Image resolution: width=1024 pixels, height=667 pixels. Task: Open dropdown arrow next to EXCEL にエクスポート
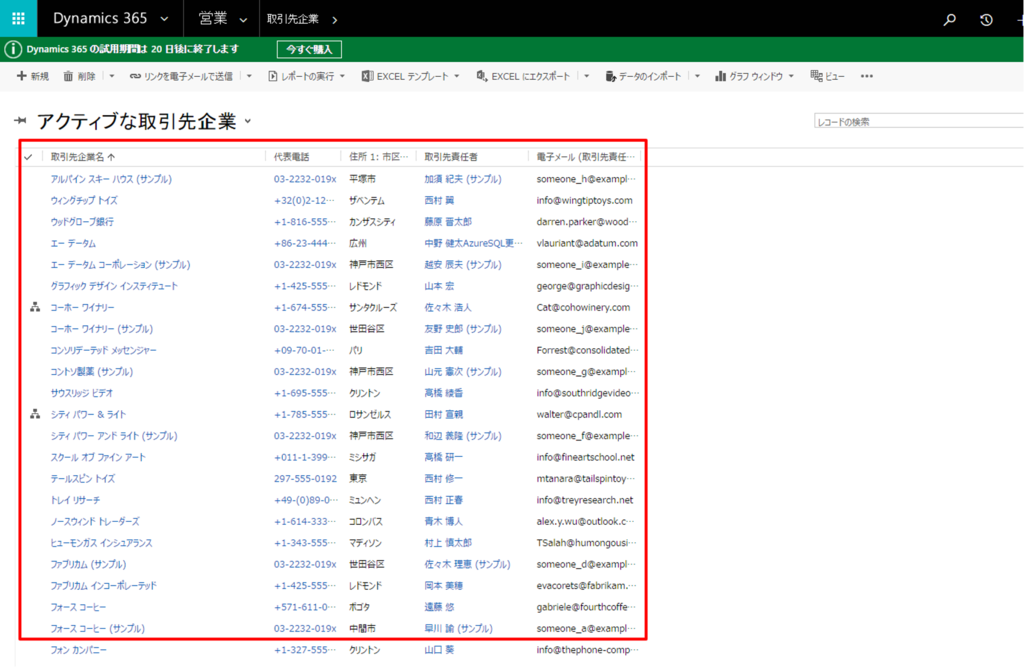[586, 76]
